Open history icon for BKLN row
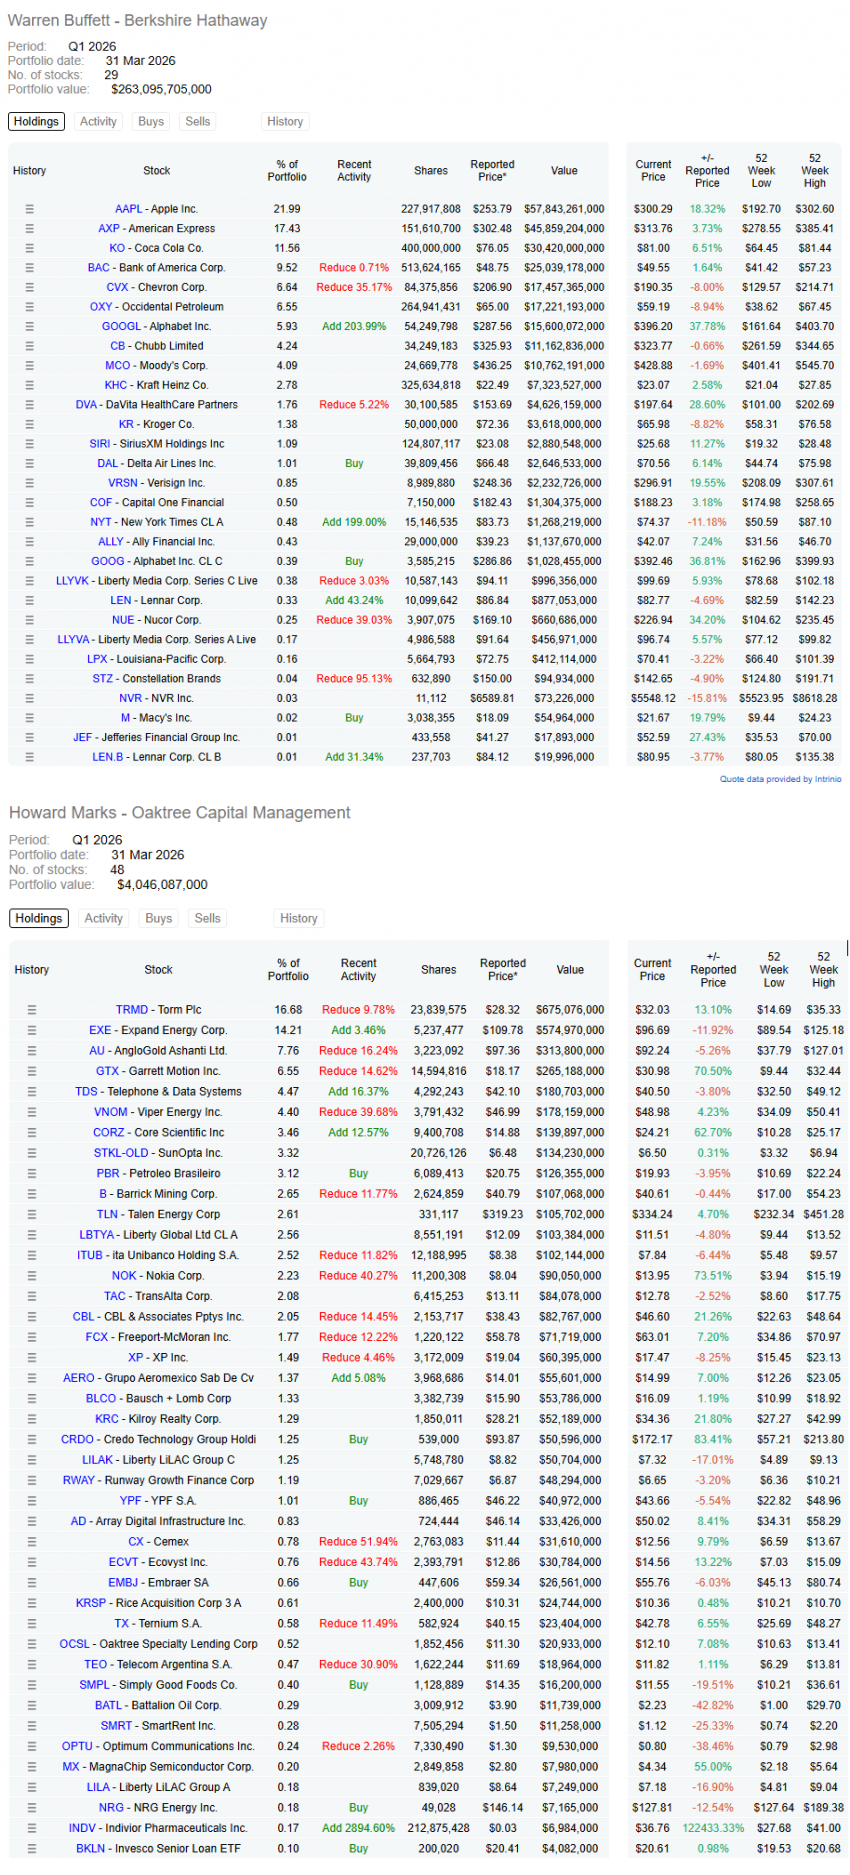 [x=32, y=1849]
